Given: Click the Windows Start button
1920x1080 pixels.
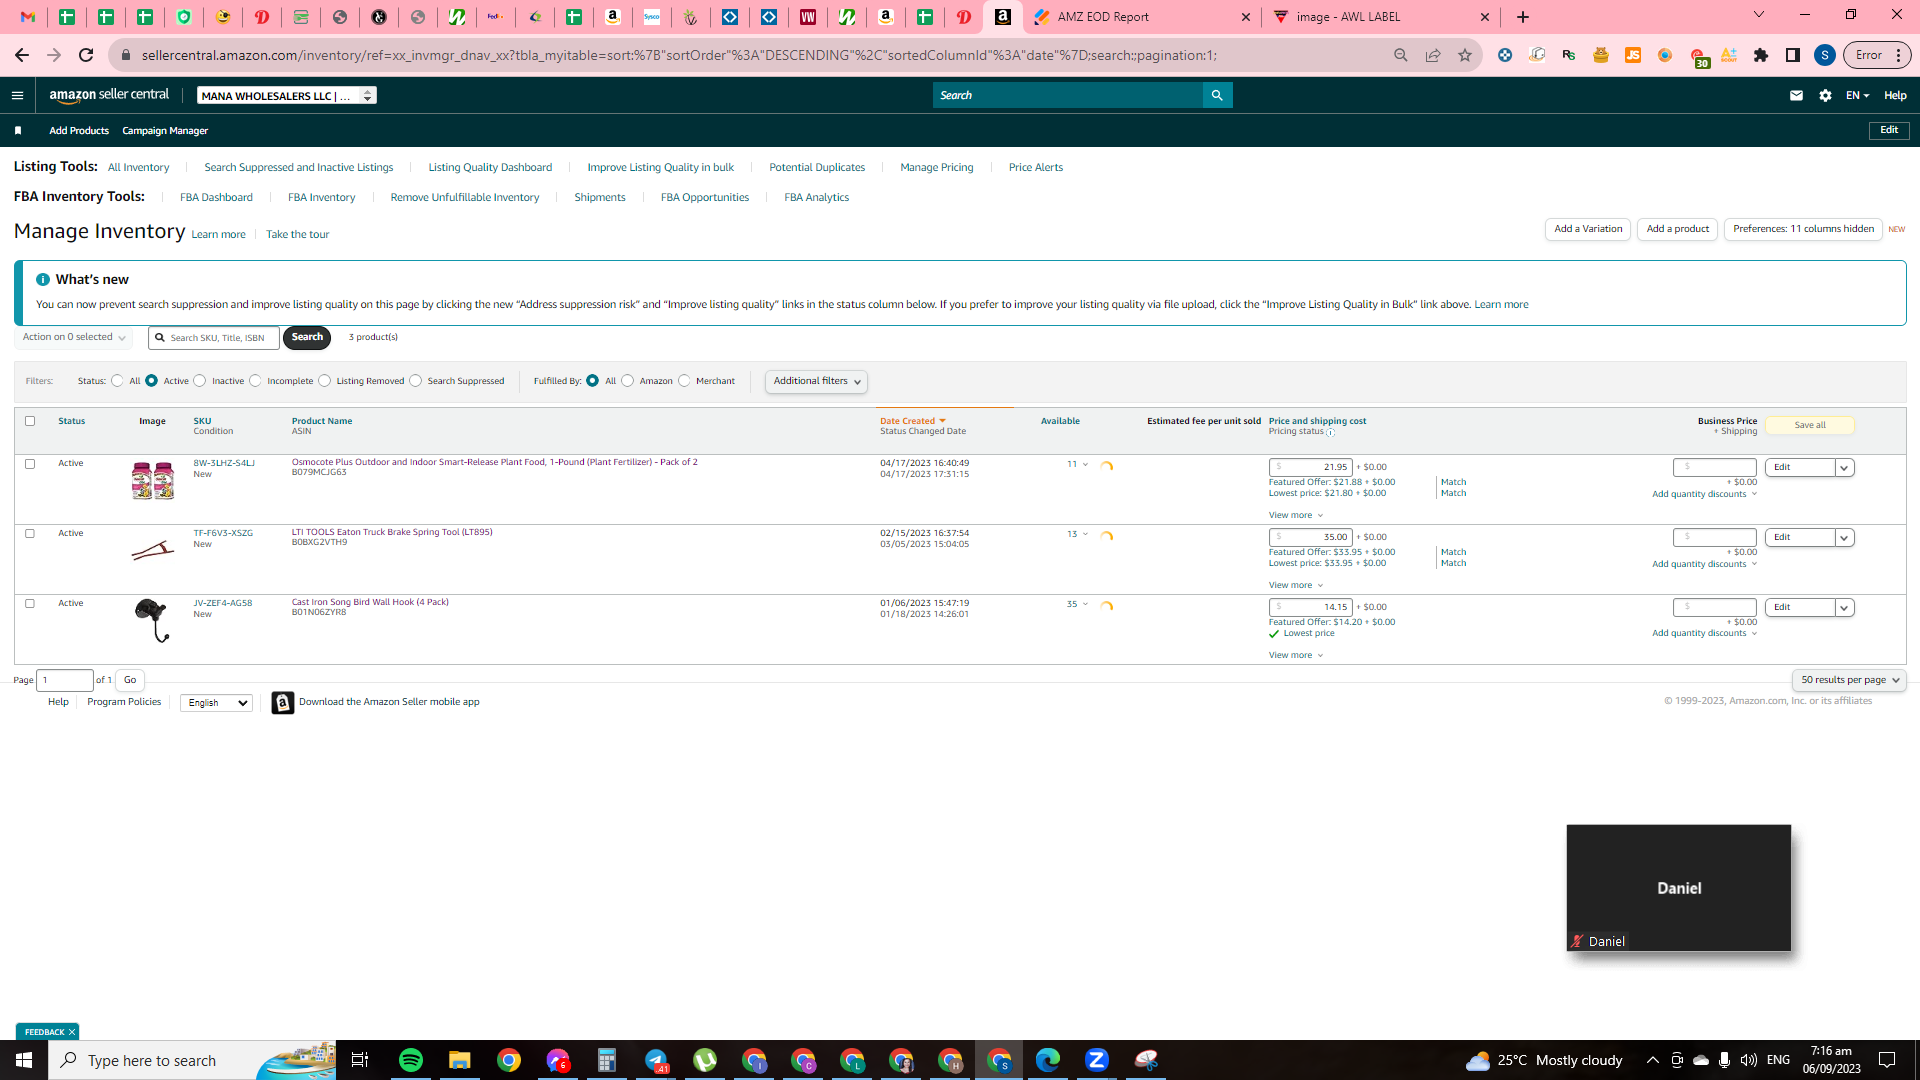Looking at the screenshot, I should pos(24,1060).
